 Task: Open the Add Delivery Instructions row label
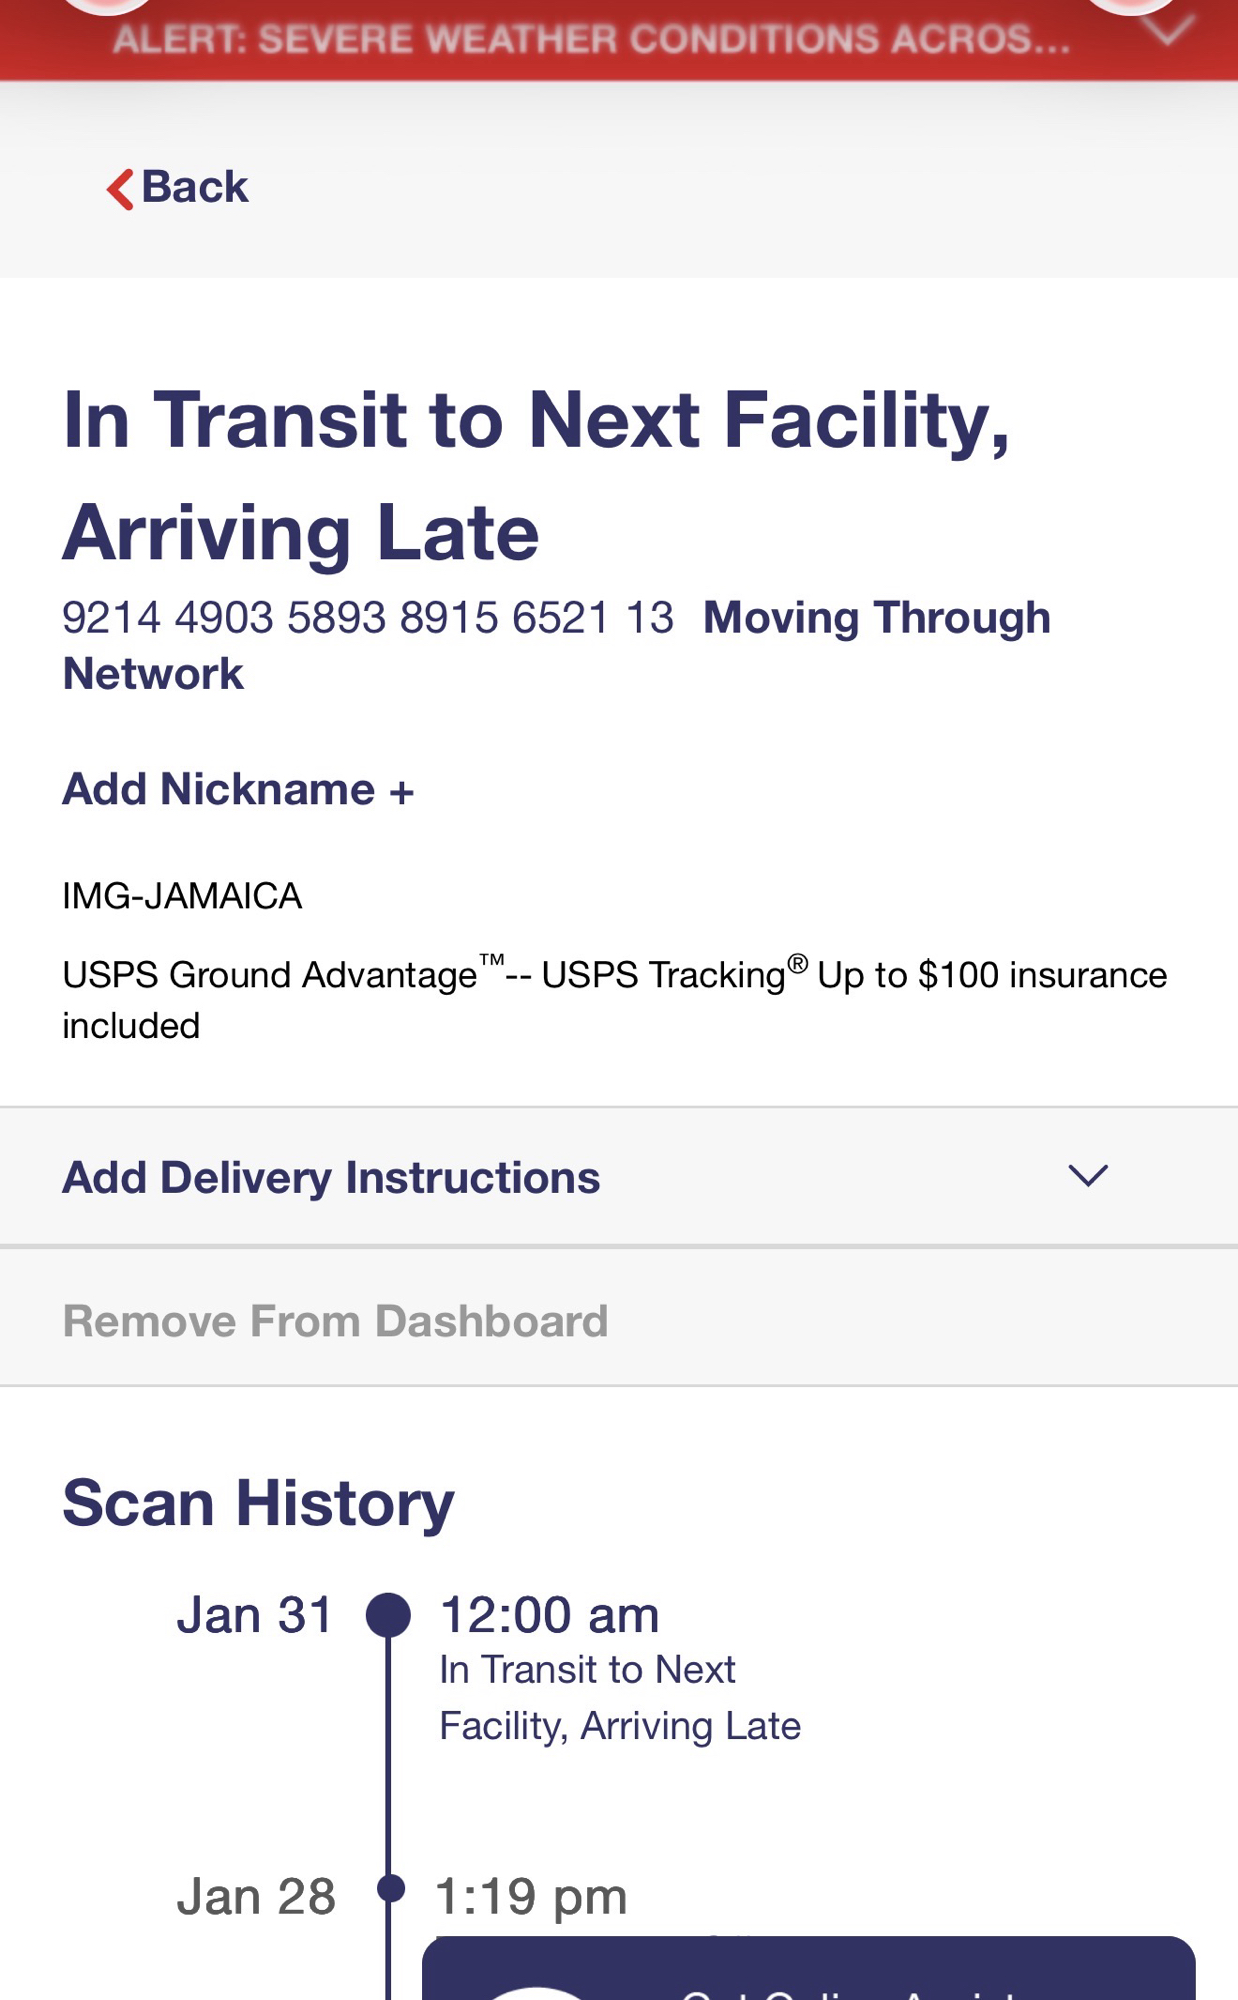coord(331,1178)
